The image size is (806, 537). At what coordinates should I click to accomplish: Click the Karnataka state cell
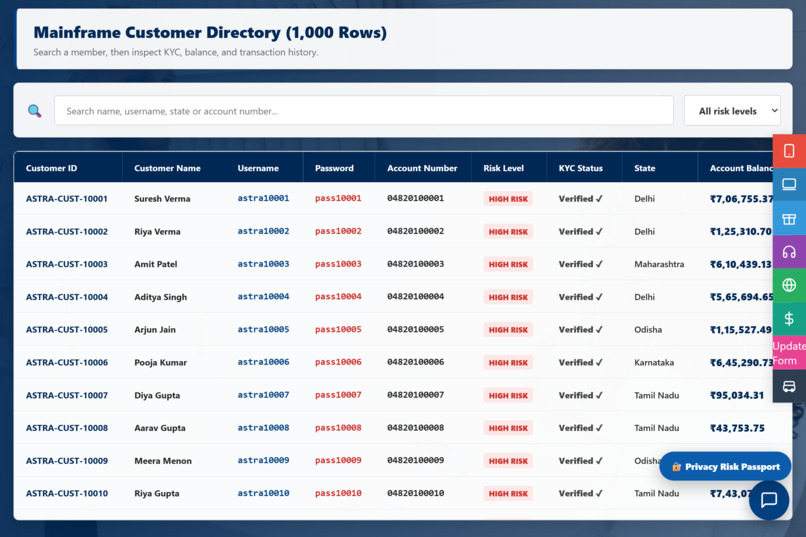point(654,362)
